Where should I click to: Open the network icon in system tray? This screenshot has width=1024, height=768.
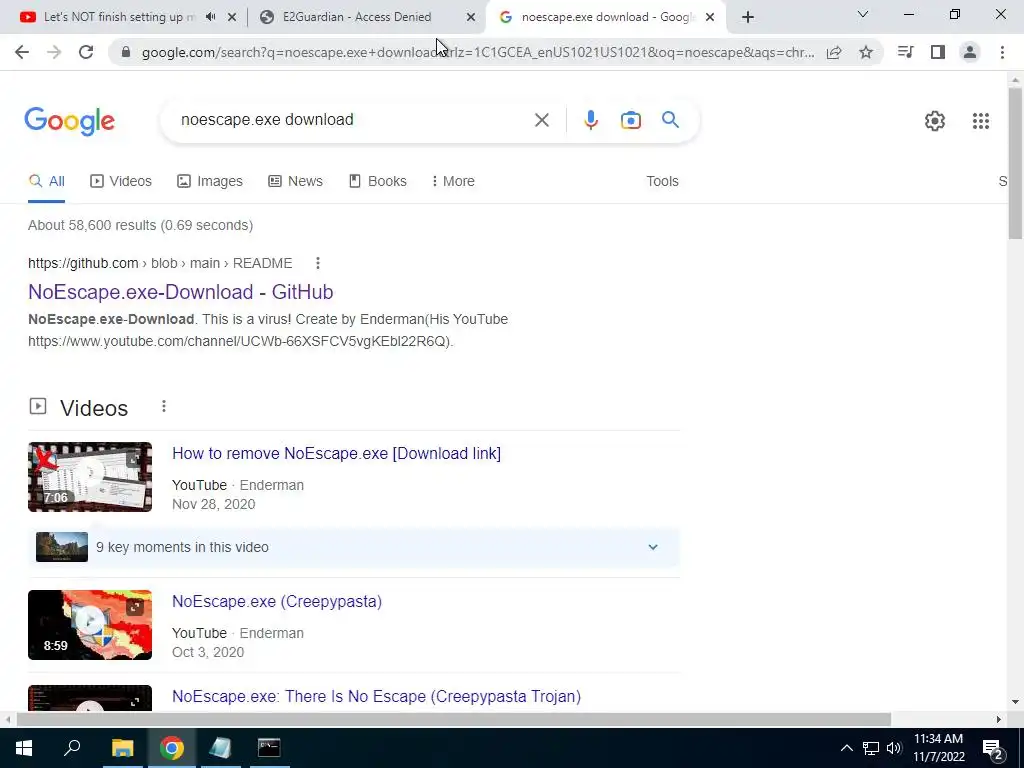tap(871, 748)
